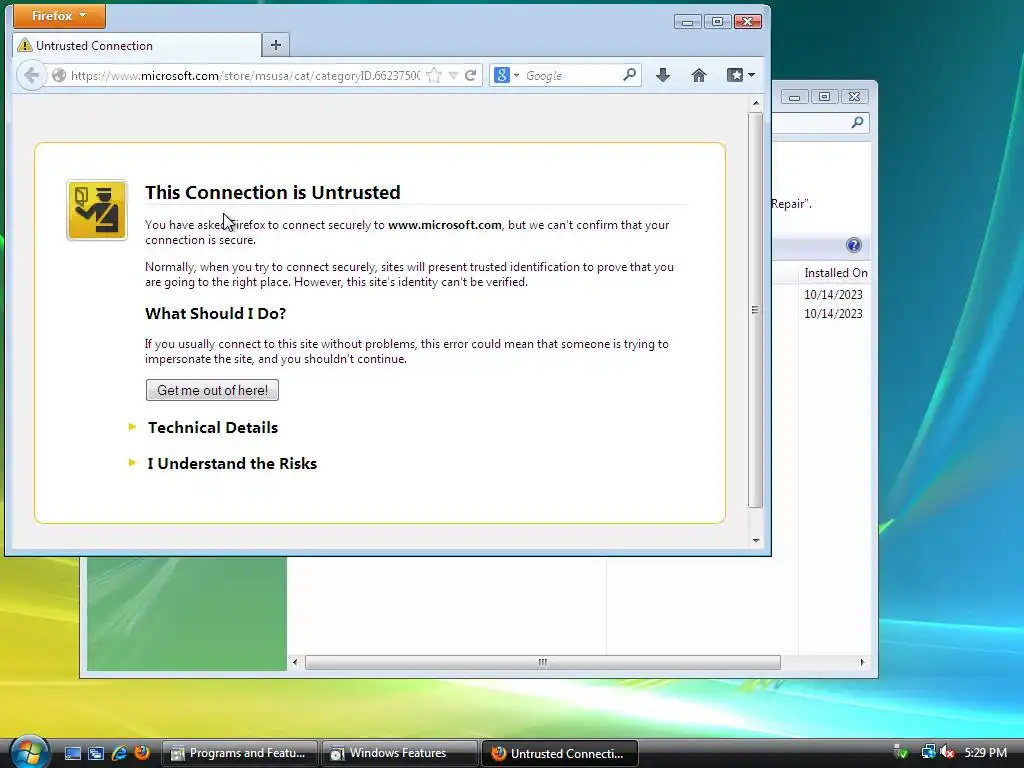Switch to Untrusted Connection taskbar button
Image resolution: width=1024 pixels, height=768 pixels.
point(559,754)
